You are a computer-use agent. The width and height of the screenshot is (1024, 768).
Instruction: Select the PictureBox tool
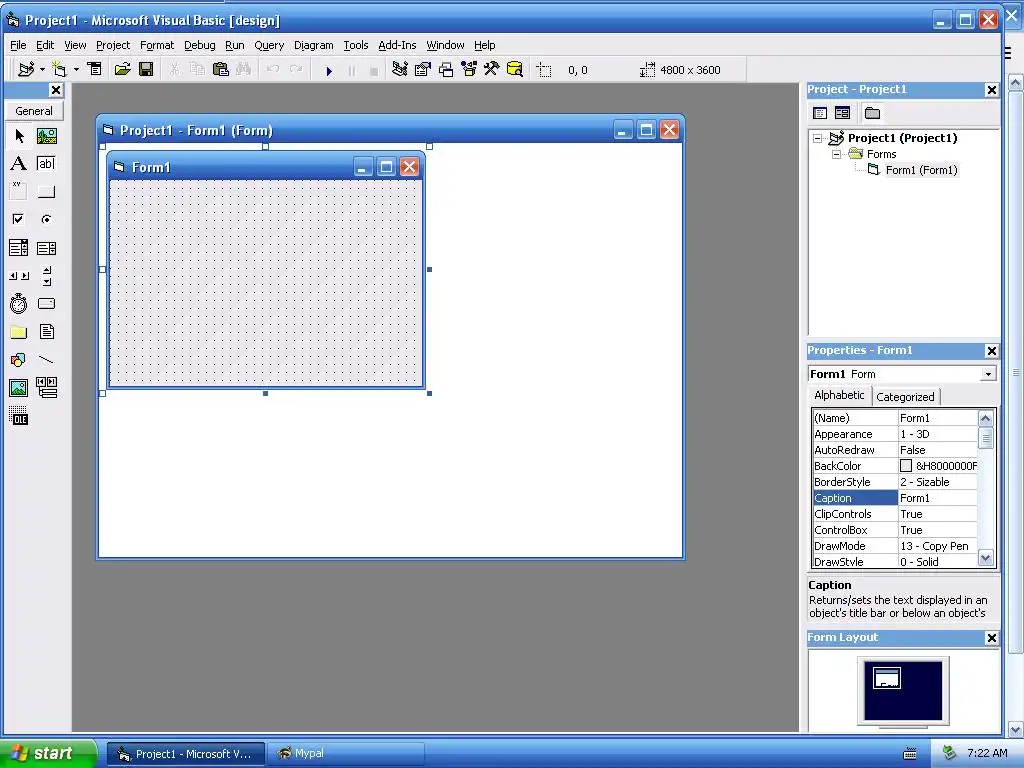click(x=46, y=136)
